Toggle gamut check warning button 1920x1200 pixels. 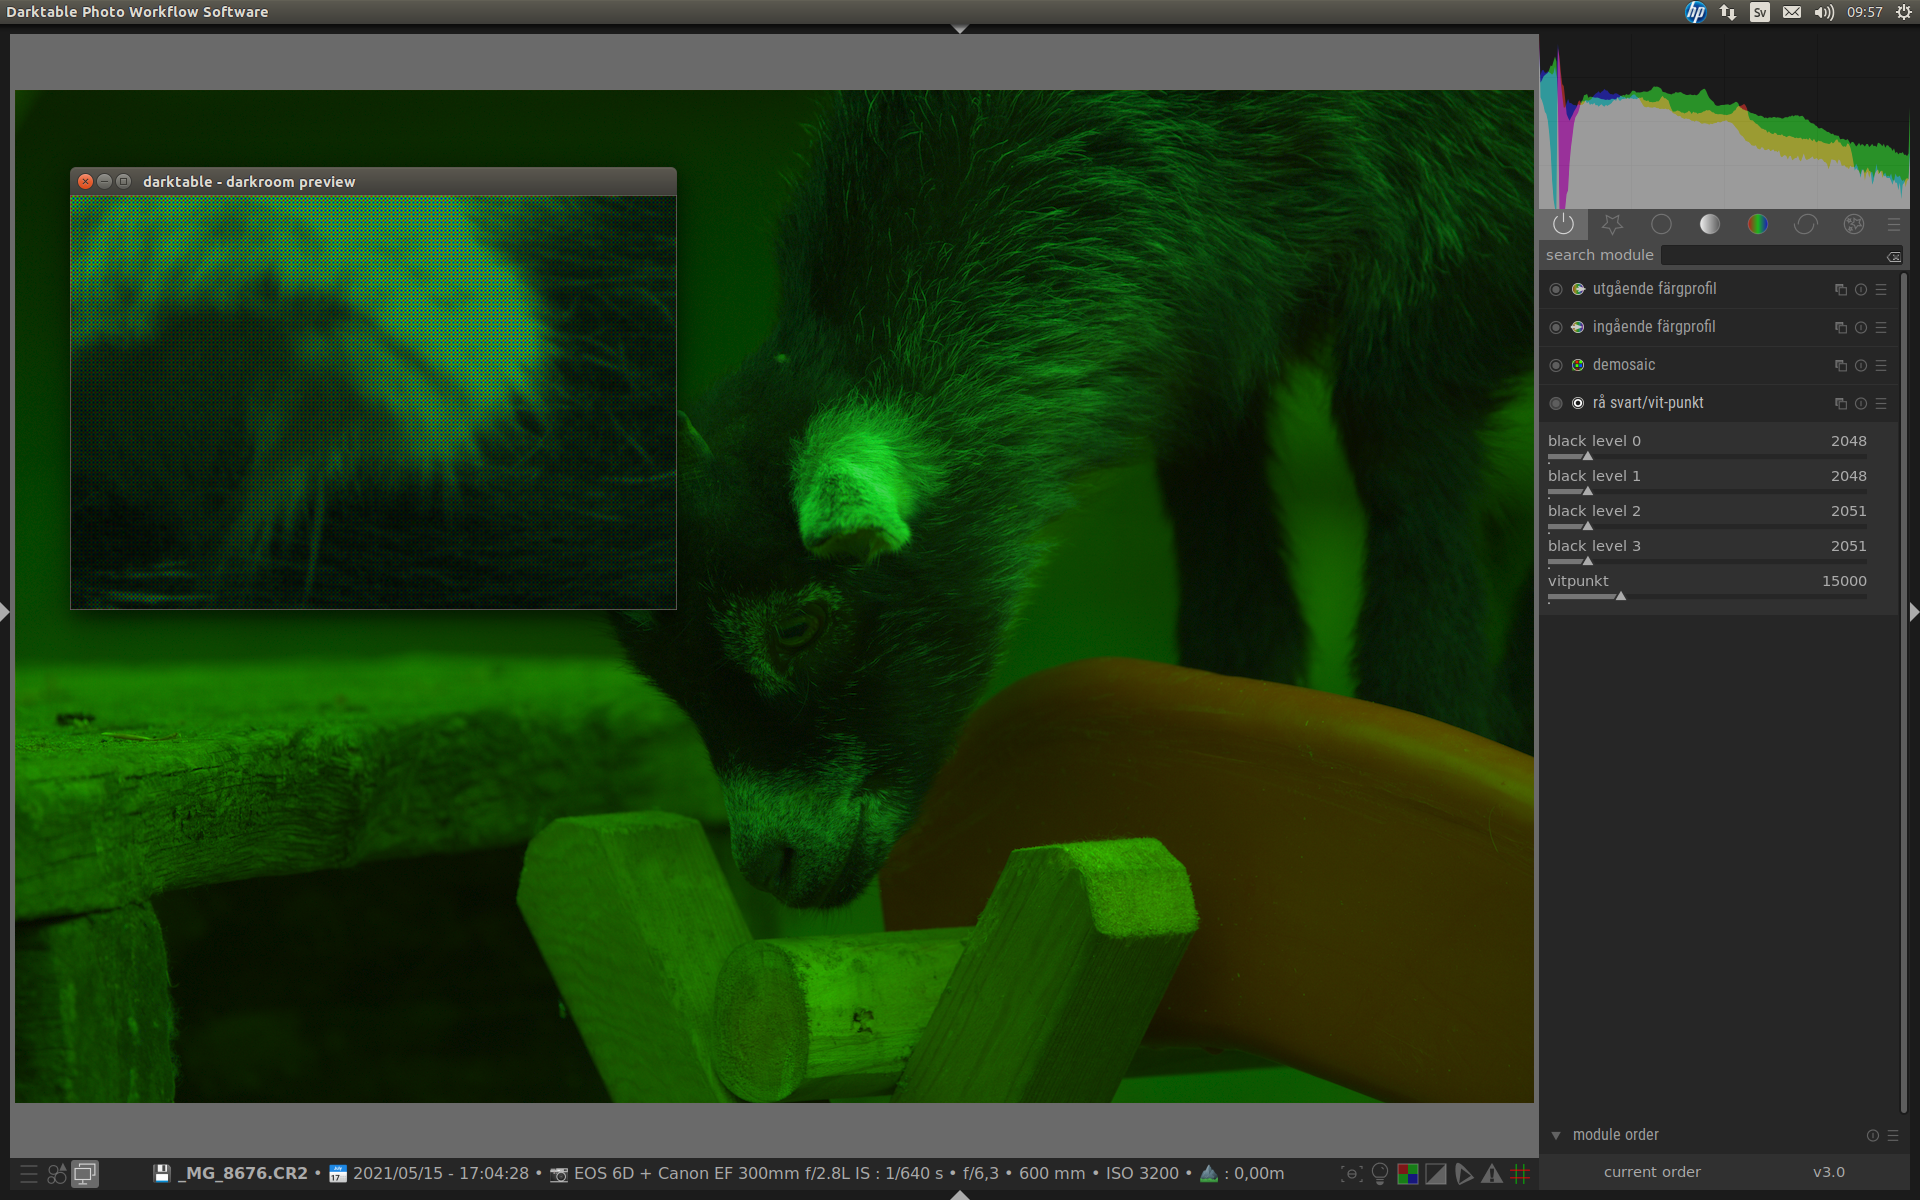1492,1174
